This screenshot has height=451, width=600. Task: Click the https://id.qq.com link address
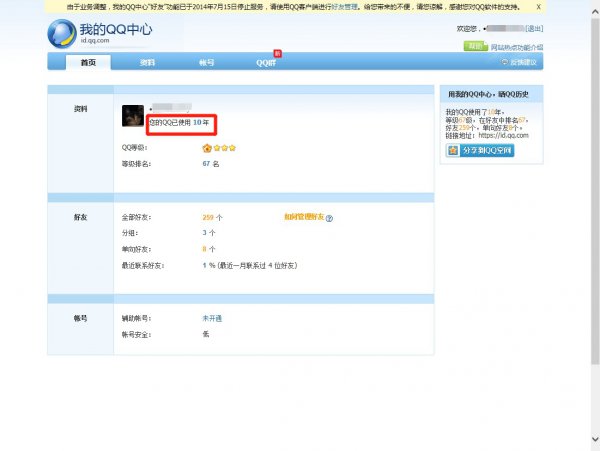[504, 135]
